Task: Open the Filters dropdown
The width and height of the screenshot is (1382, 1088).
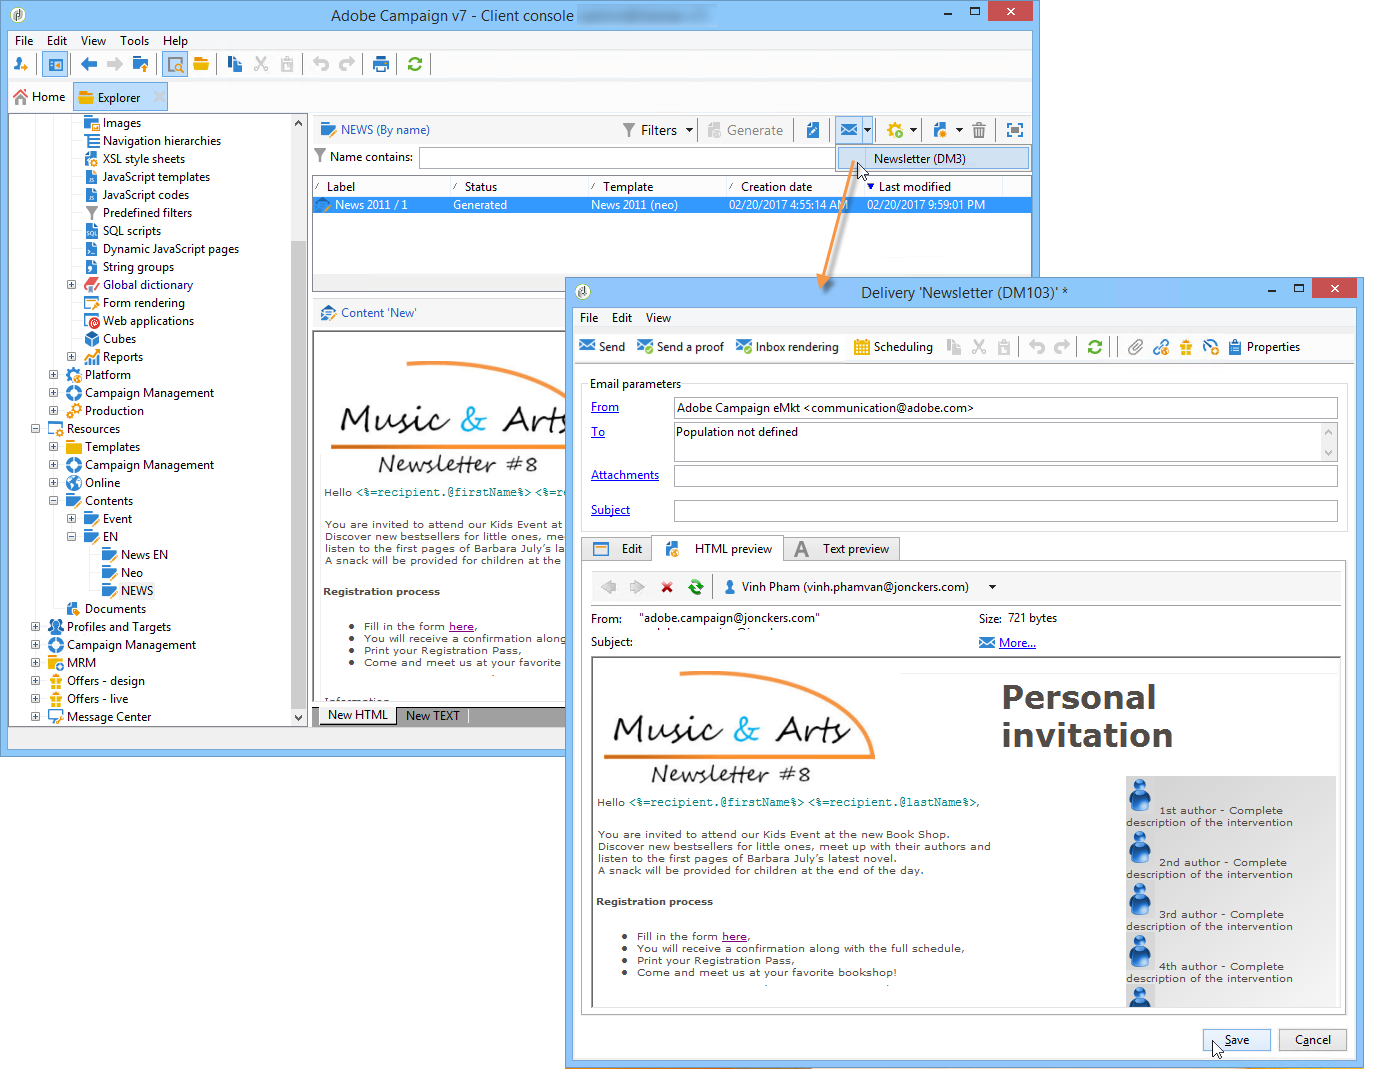Action: coord(658,130)
